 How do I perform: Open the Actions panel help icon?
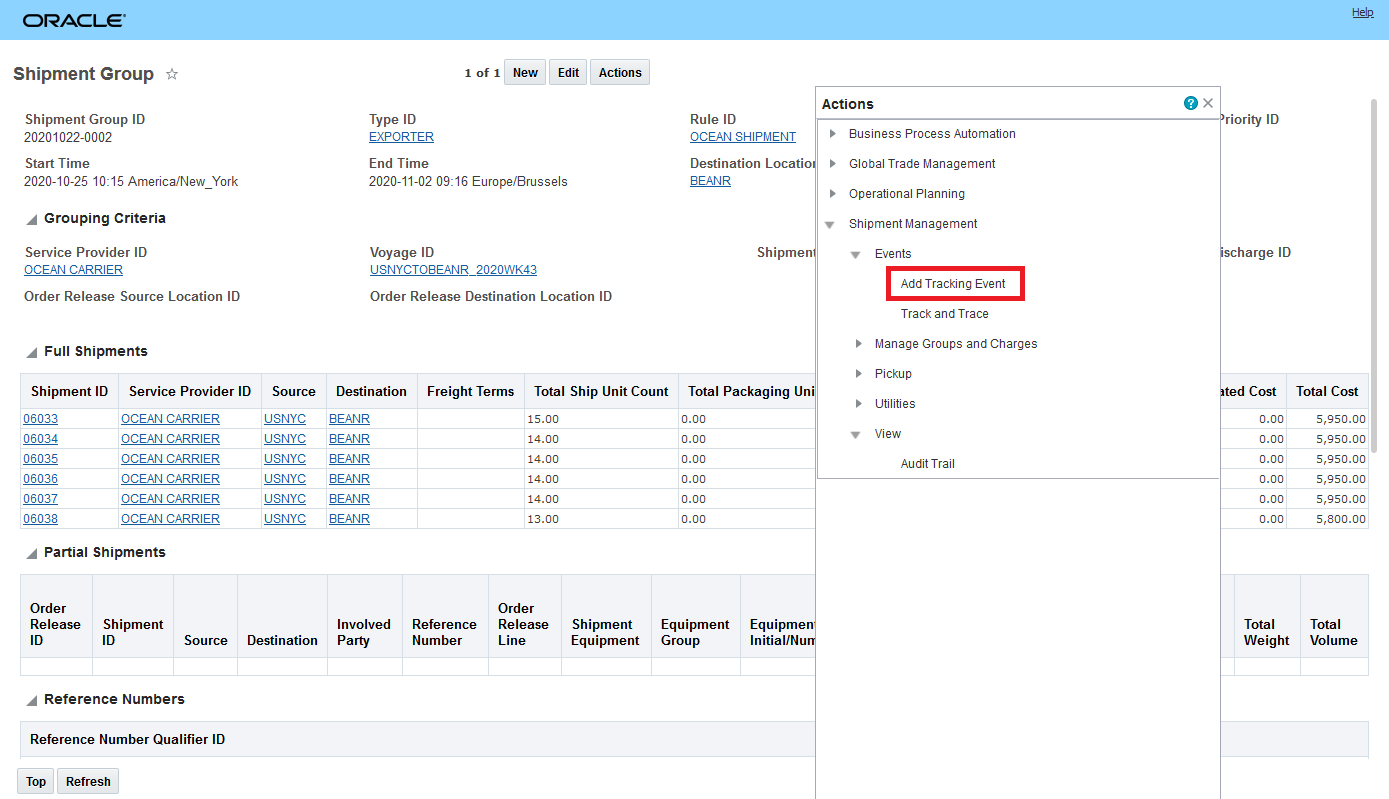1190,103
